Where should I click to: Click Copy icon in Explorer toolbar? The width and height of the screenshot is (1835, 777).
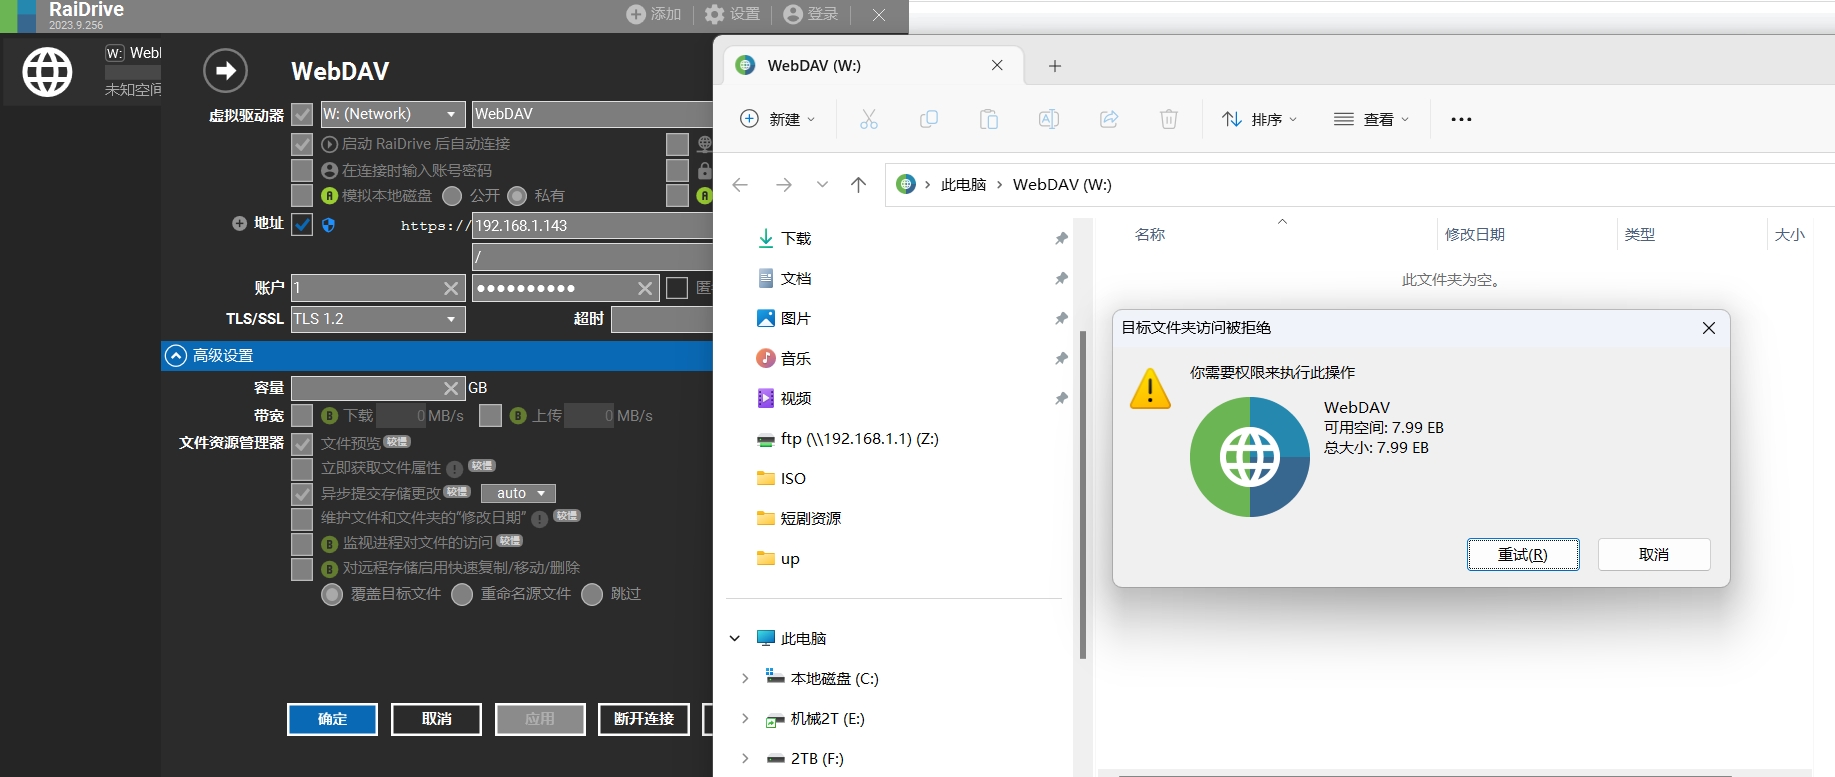929,119
